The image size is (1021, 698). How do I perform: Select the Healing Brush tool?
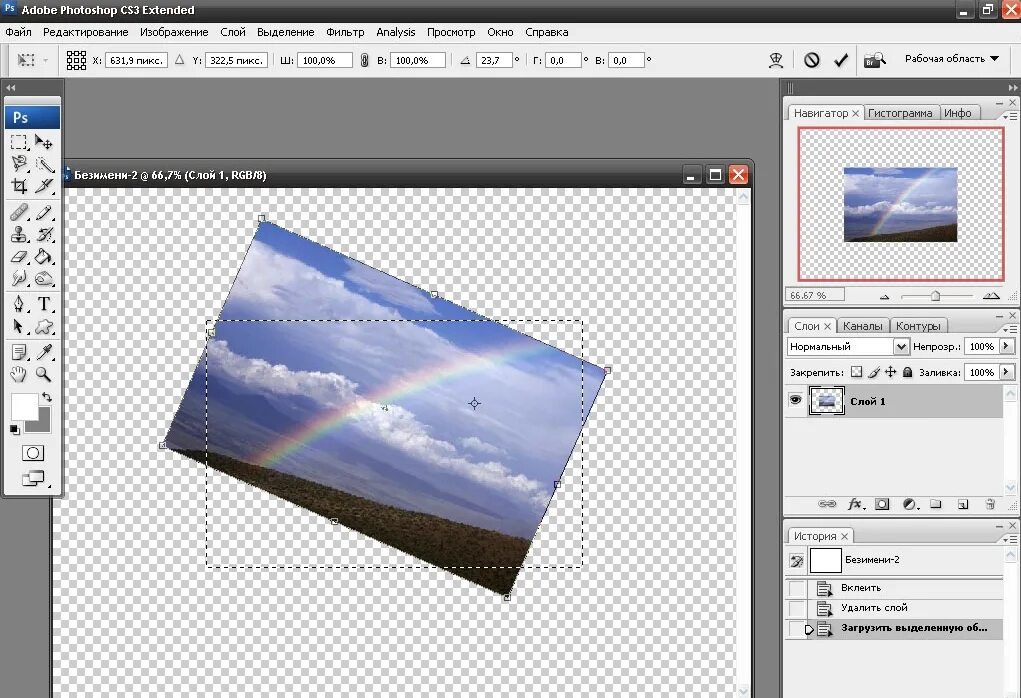point(19,212)
